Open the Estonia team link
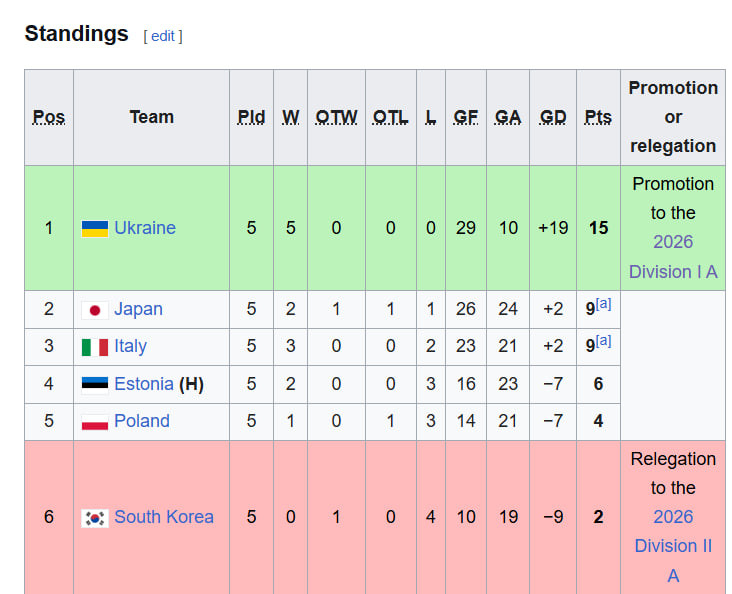The image size is (732, 594). tap(144, 383)
